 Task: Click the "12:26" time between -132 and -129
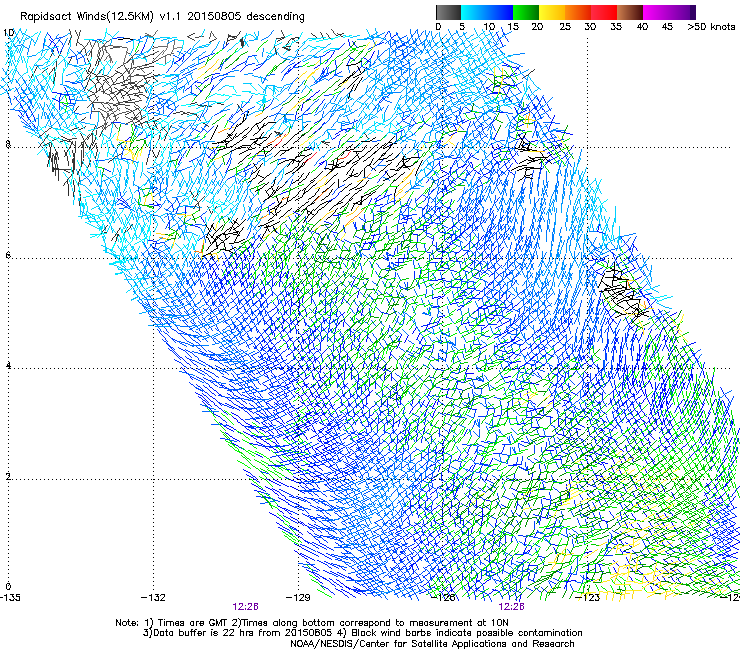(245, 607)
